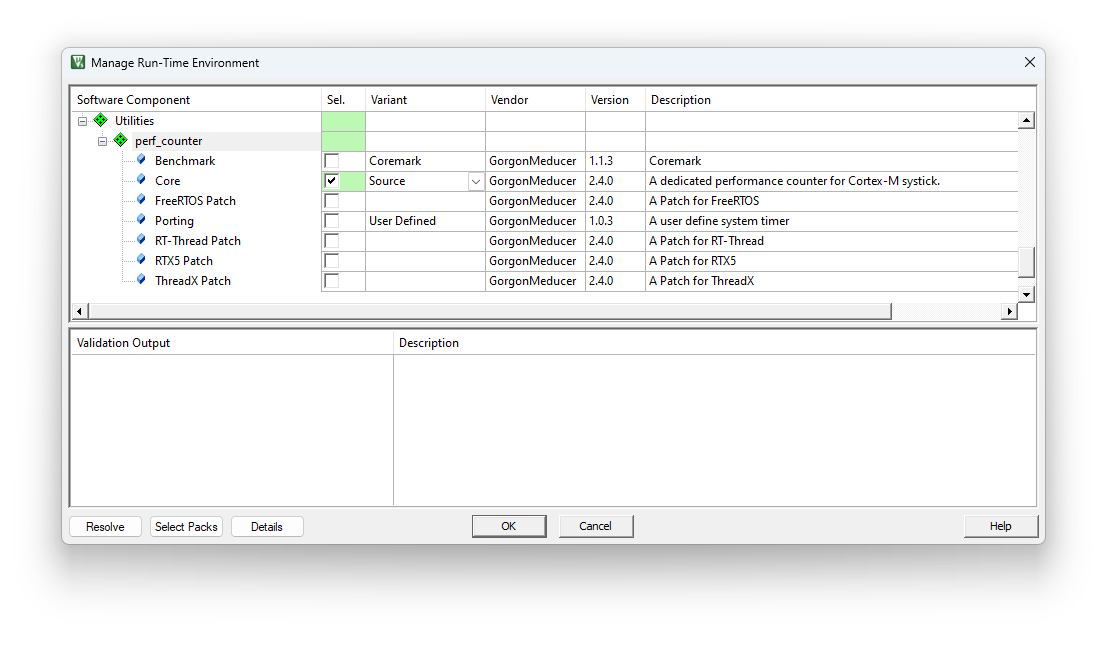The height and width of the screenshot is (645, 1108).
Task: Select the RT-Thread Patch tree row
Action: point(198,241)
